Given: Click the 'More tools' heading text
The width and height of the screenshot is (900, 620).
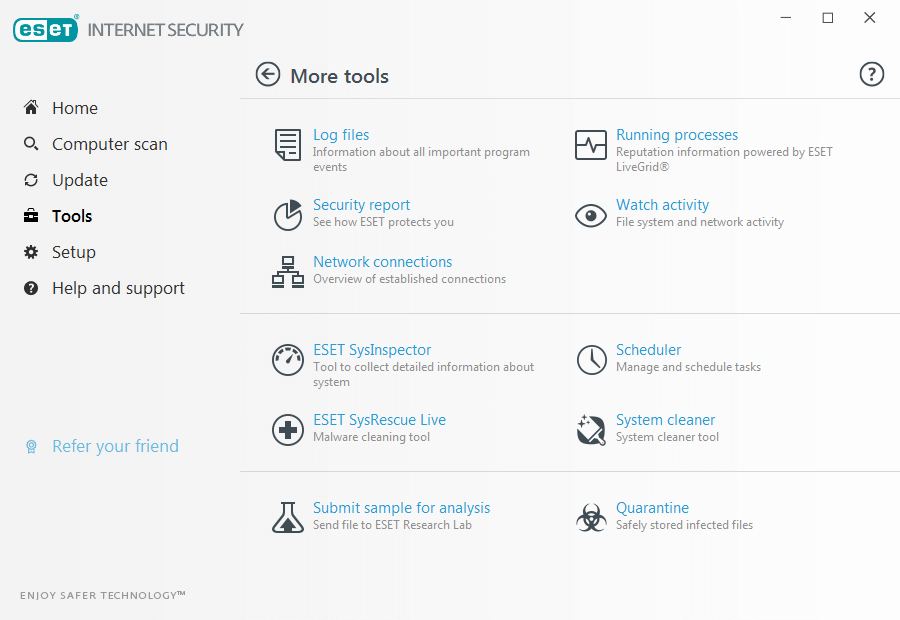Looking at the screenshot, I should point(339,76).
